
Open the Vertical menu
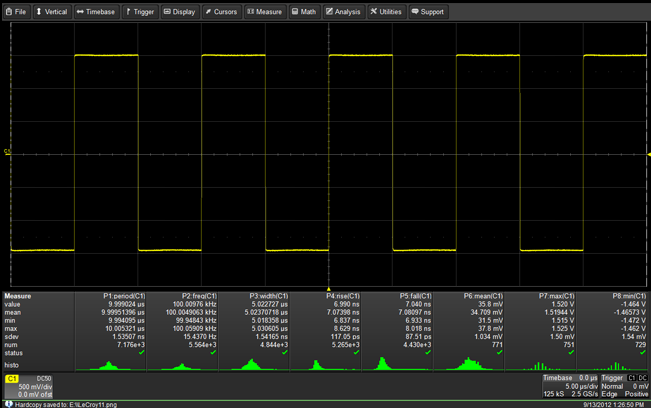click(52, 12)
